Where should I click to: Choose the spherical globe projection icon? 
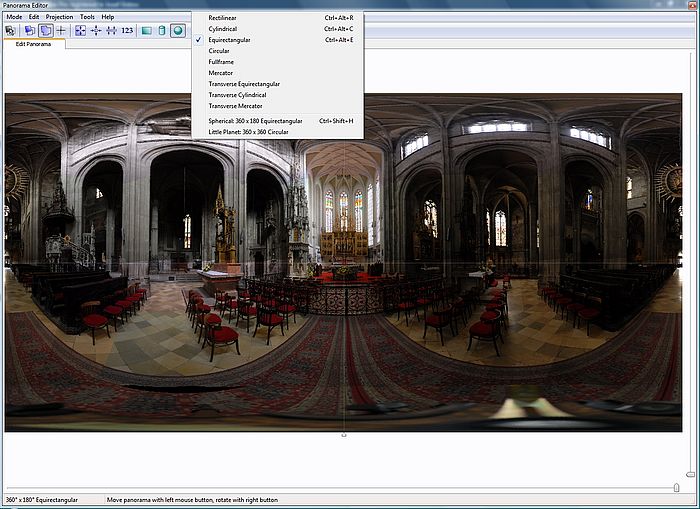(x=178, y=31)
